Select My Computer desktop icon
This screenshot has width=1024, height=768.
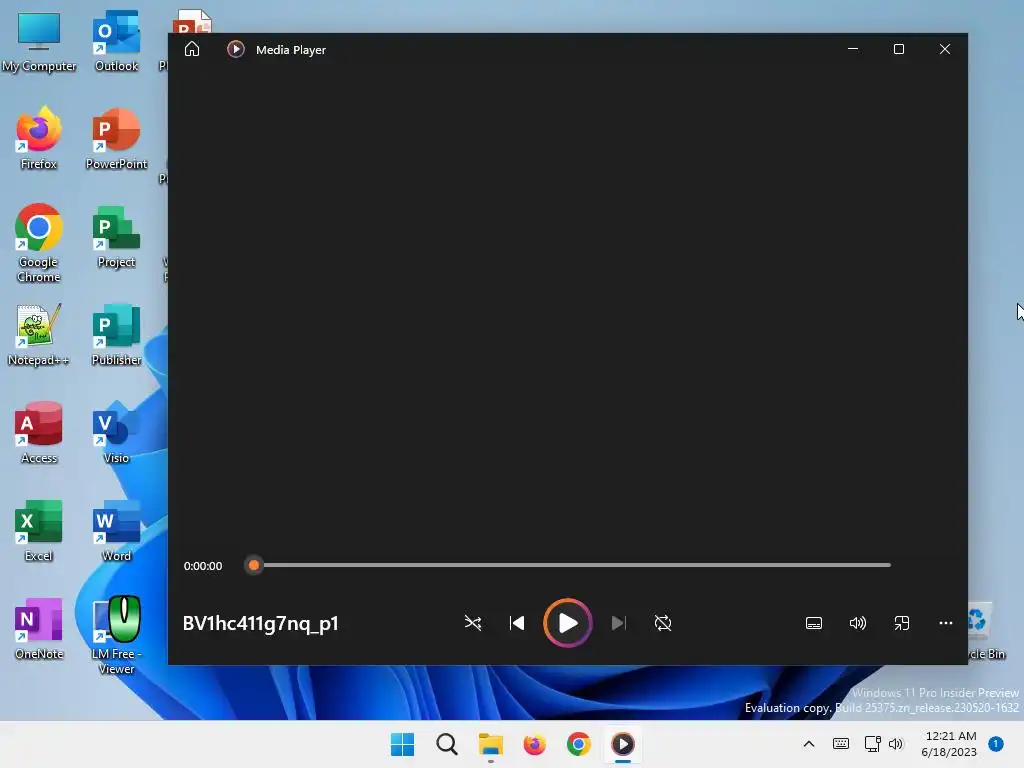coord(39,42)
